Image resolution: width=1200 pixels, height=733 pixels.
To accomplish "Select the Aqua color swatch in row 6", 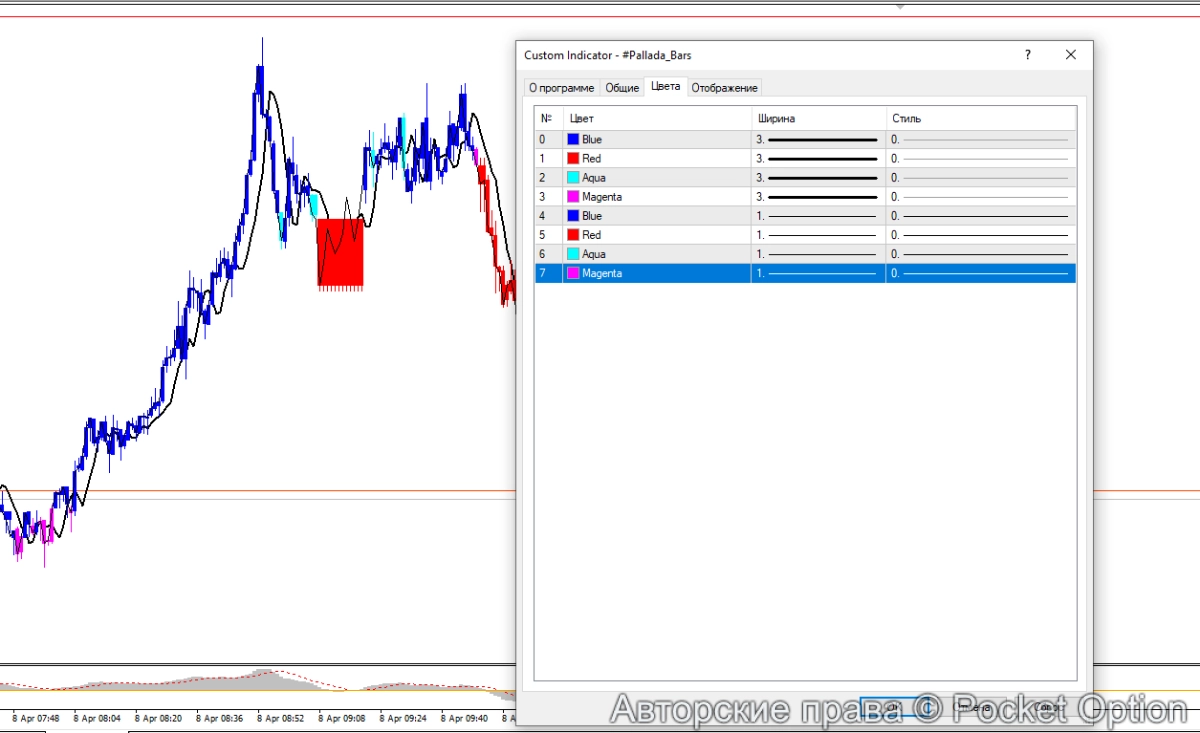I will [x=574, y=254].
